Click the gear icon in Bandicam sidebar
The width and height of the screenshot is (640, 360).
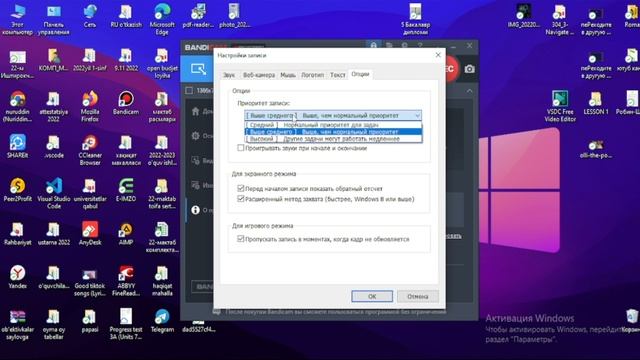pyautogui.click(x=196, y=136)
